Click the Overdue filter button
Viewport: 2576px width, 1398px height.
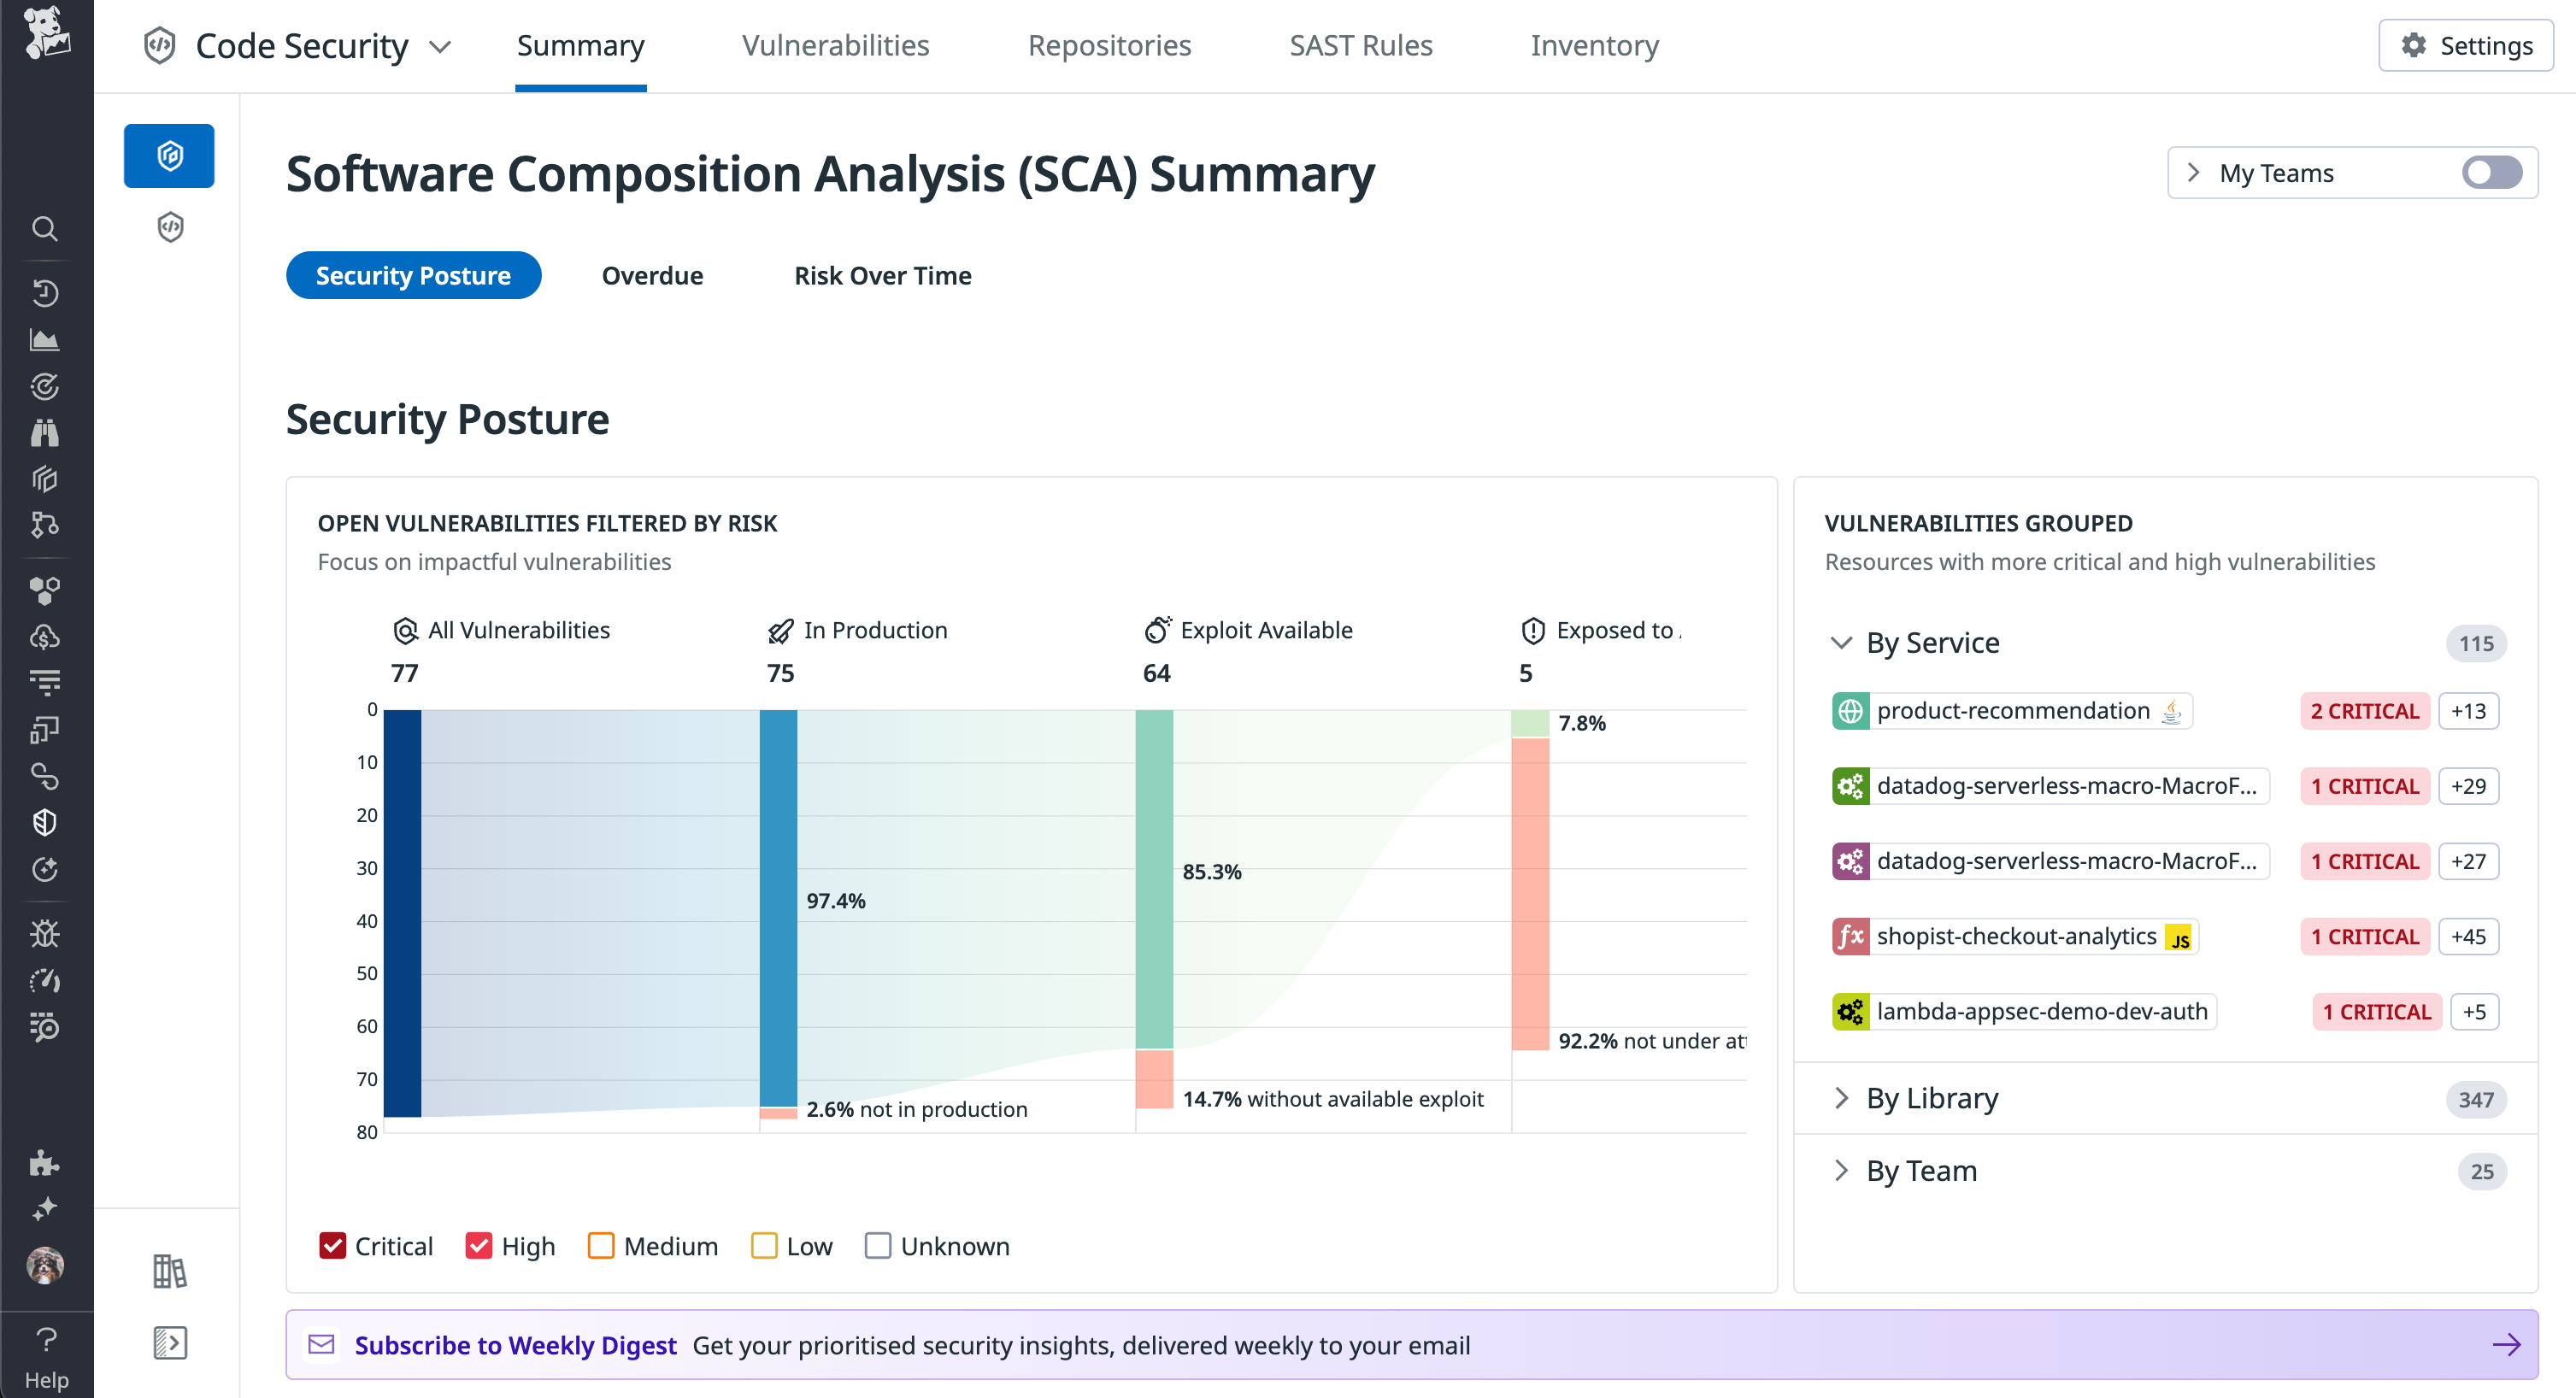652,275
